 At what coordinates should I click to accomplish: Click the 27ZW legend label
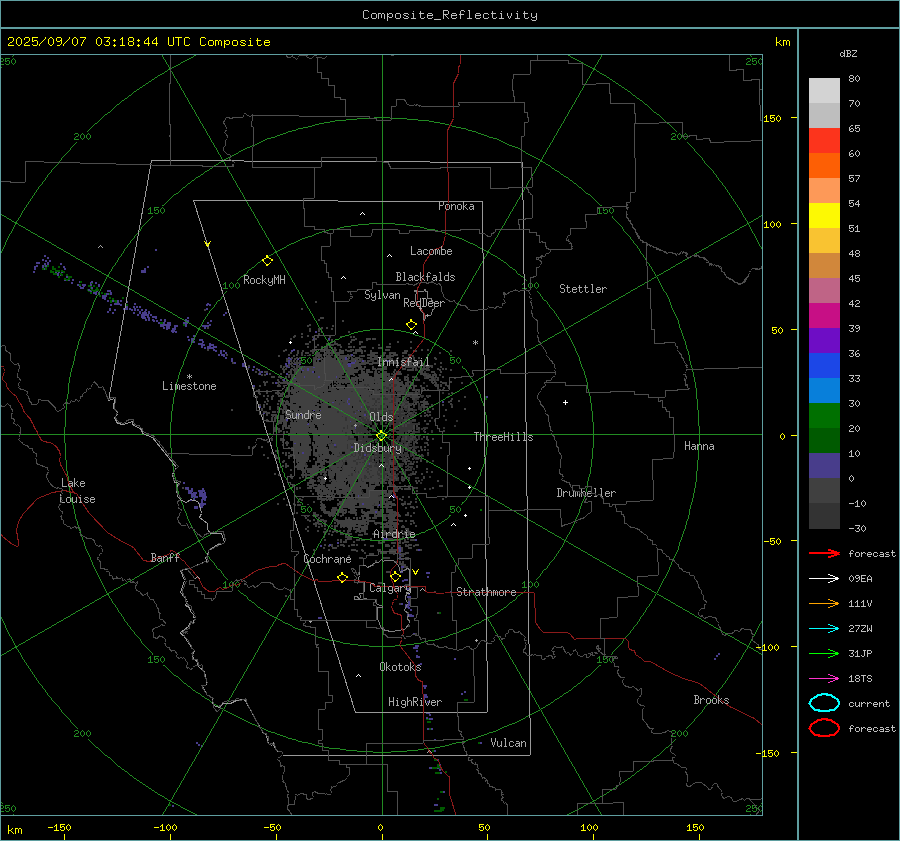click(860, 629)
